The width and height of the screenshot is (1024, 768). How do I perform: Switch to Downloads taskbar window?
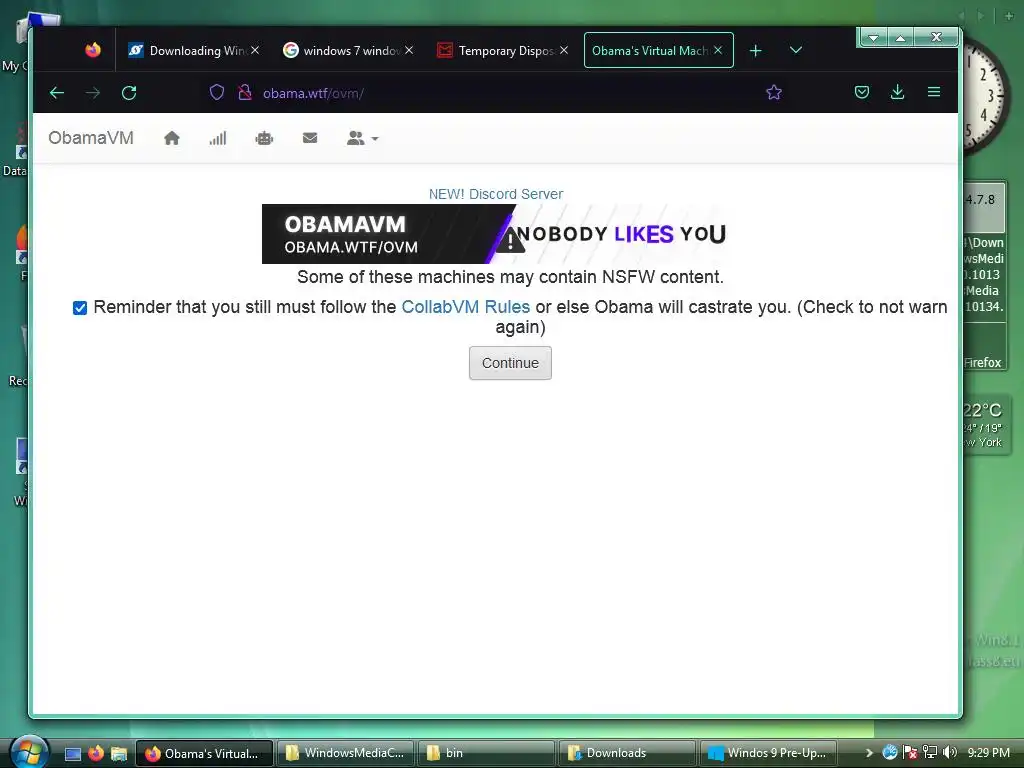click(x=628, y=753)
